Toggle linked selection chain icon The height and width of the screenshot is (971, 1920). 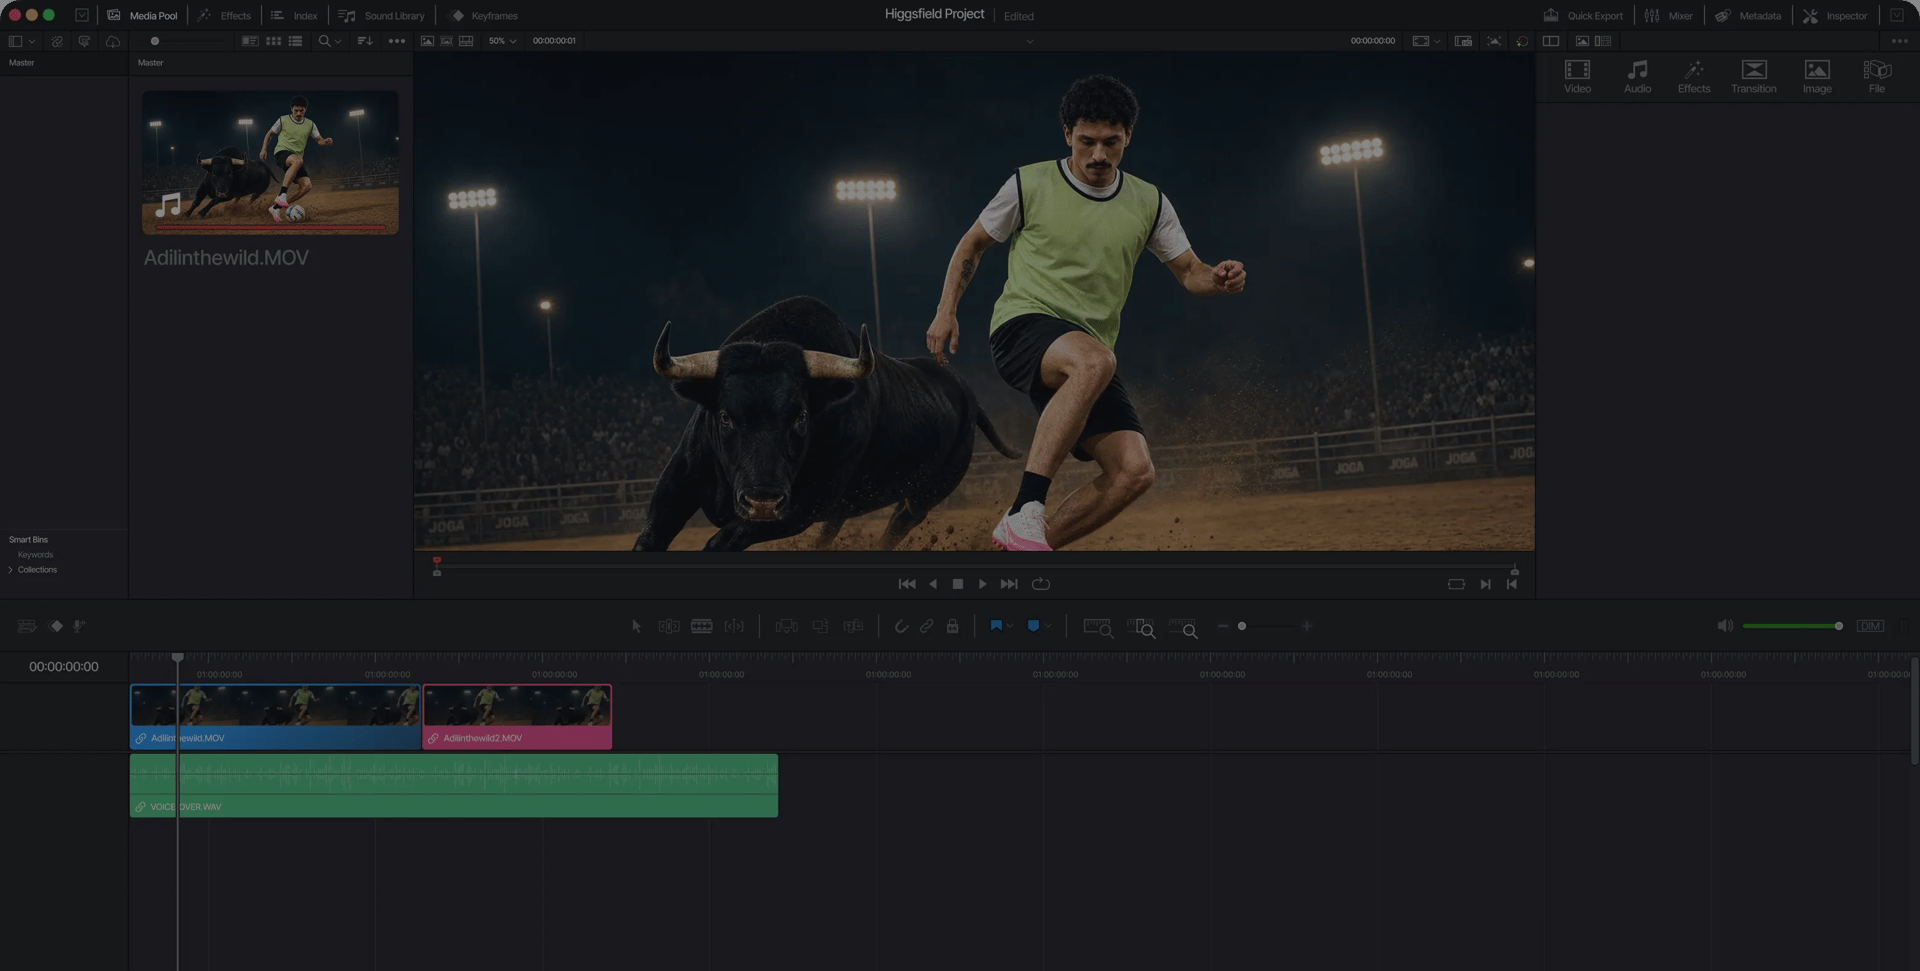[927, 626]
